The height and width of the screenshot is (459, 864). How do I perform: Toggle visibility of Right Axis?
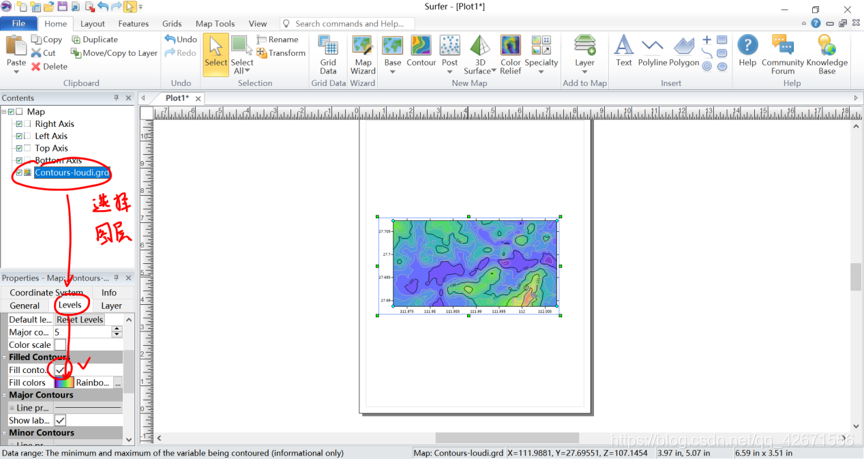[x=19, y=124]
